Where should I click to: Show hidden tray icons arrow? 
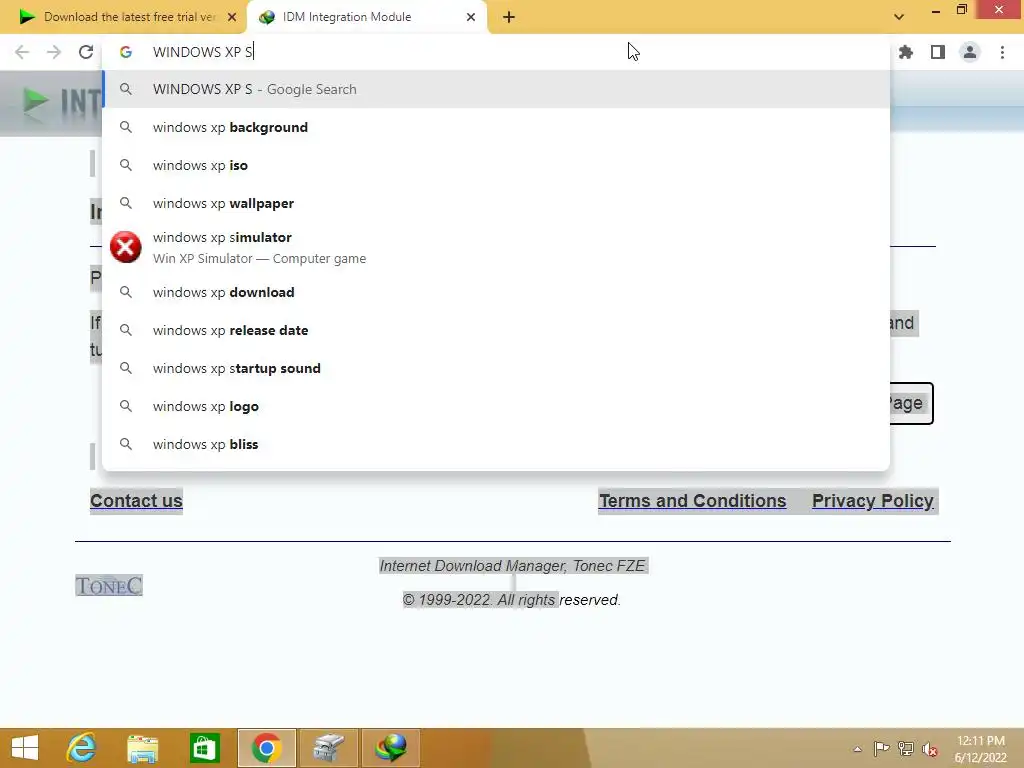857,749
